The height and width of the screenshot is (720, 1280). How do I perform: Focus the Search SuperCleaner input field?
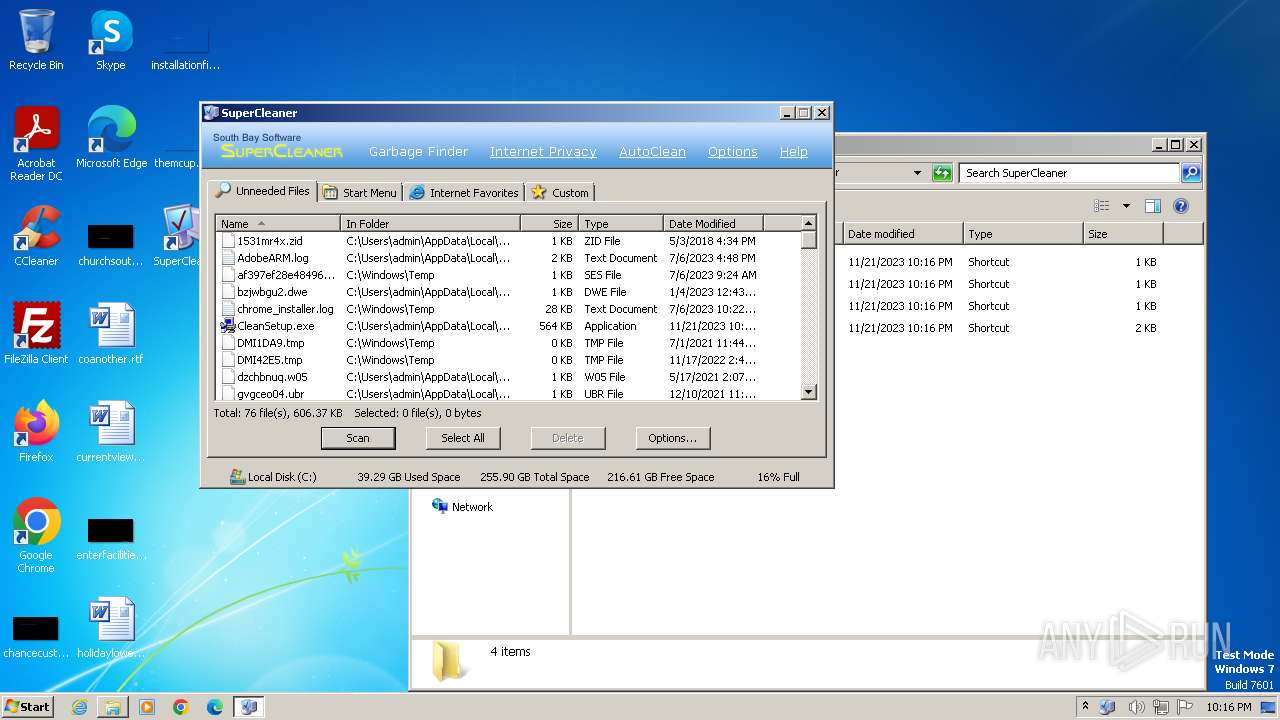pos(1069,173)
